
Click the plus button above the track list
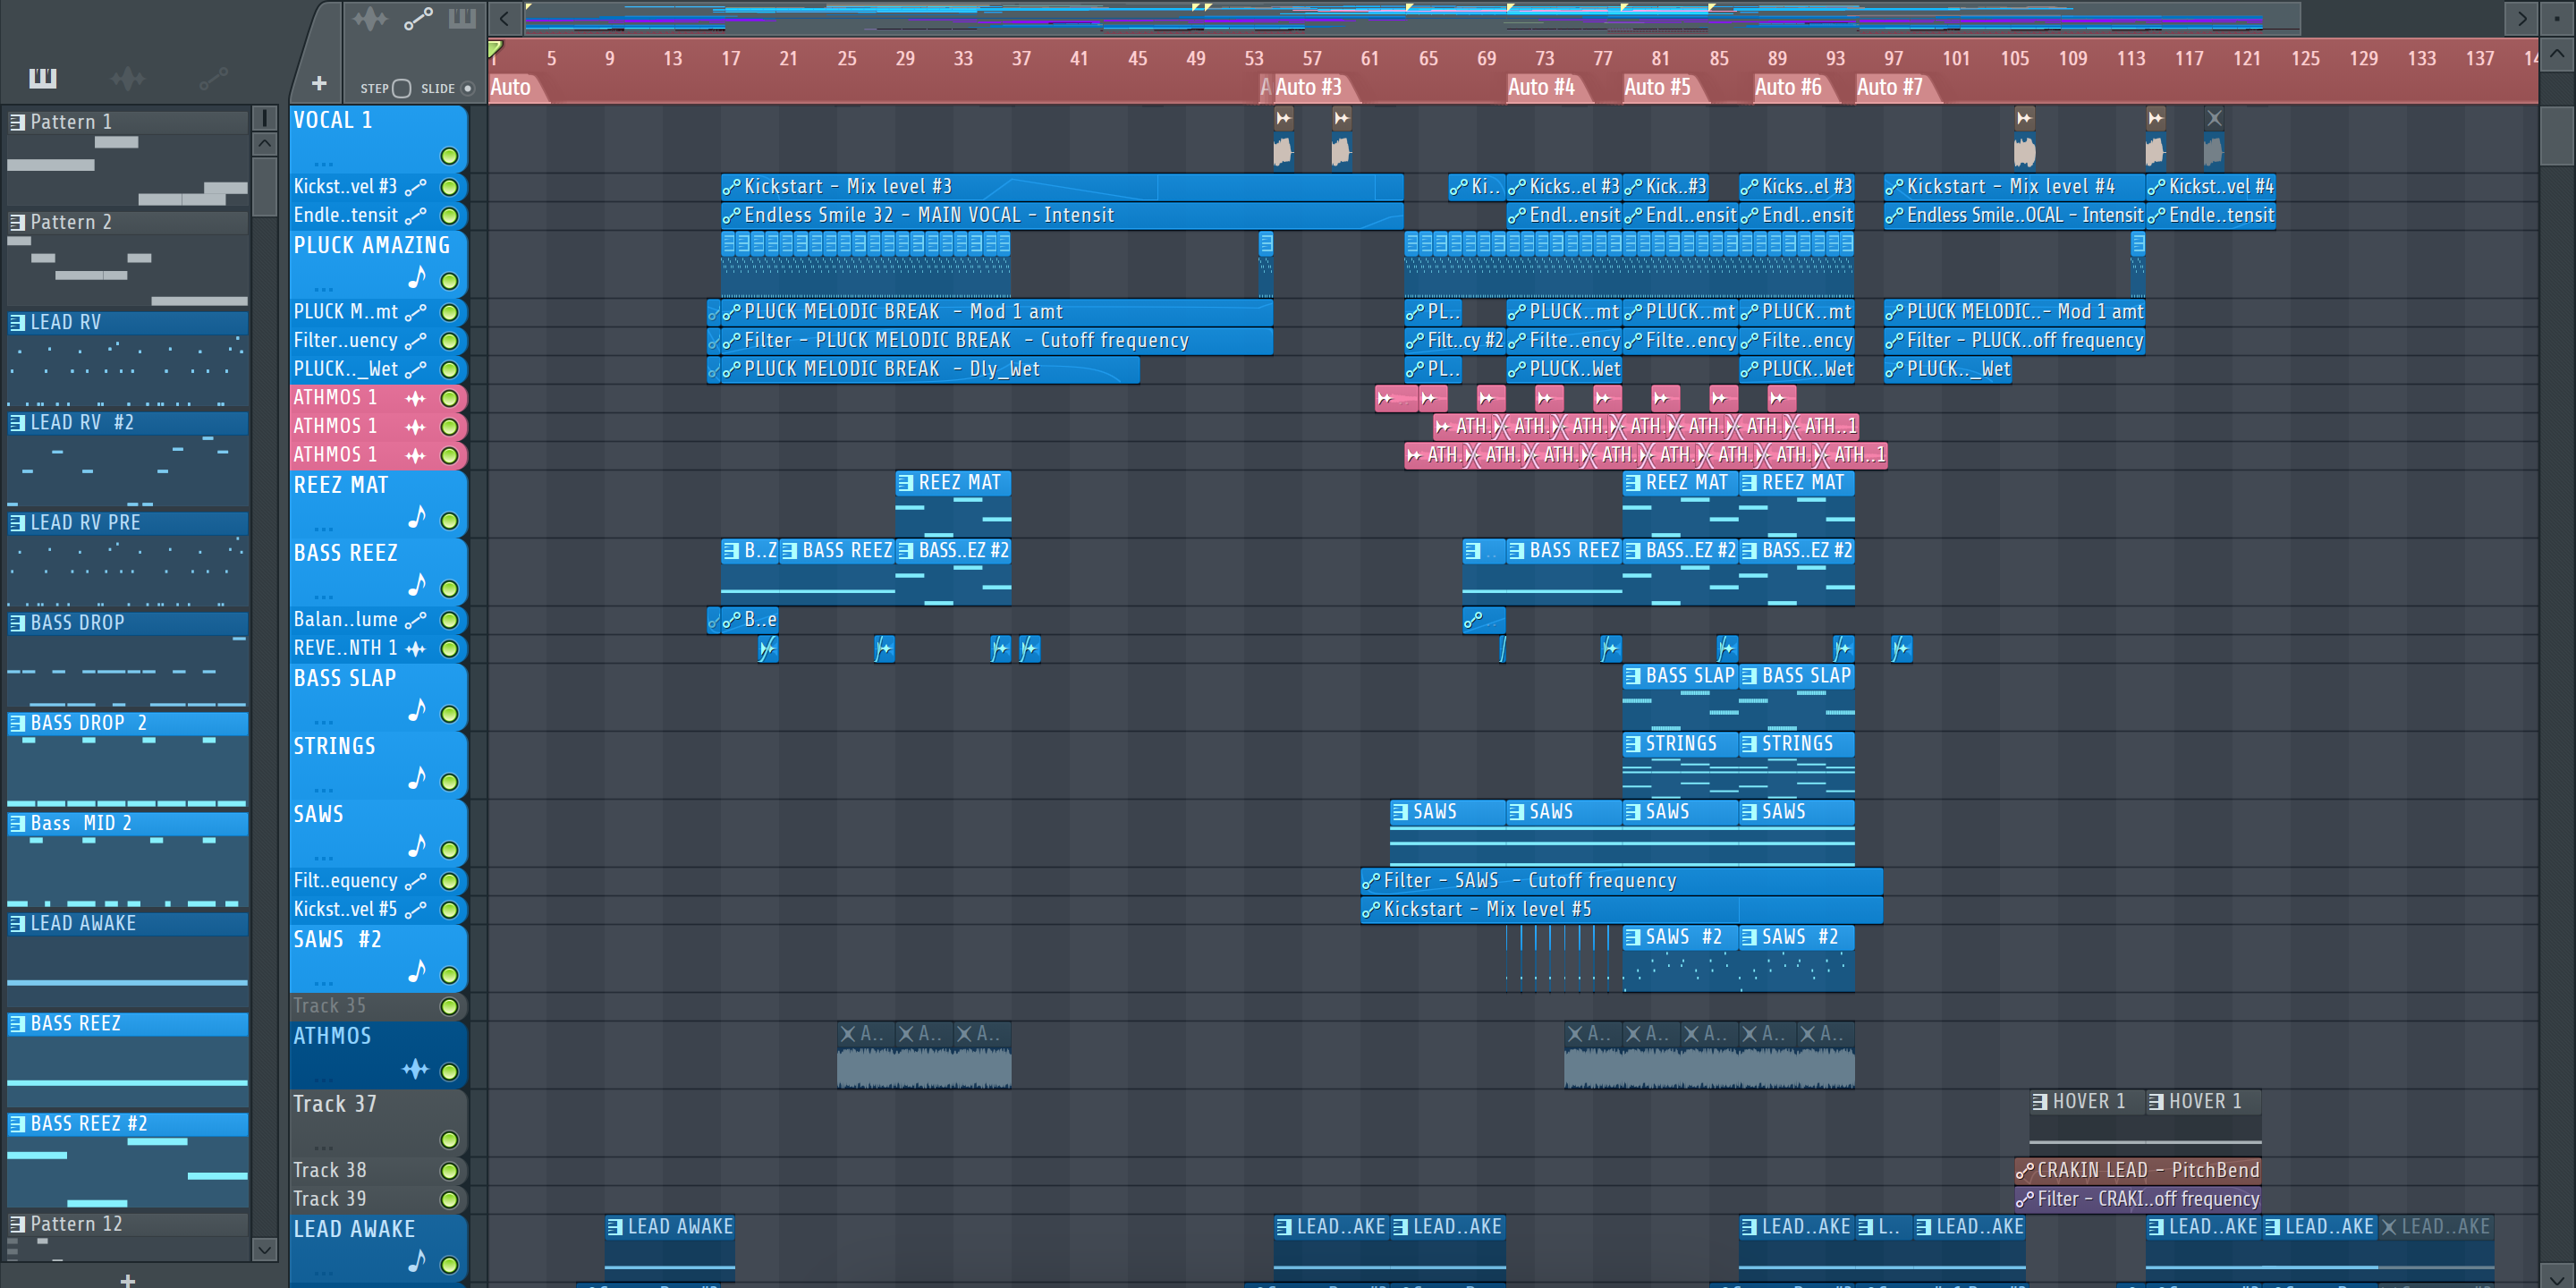click(x=319, y=83)
